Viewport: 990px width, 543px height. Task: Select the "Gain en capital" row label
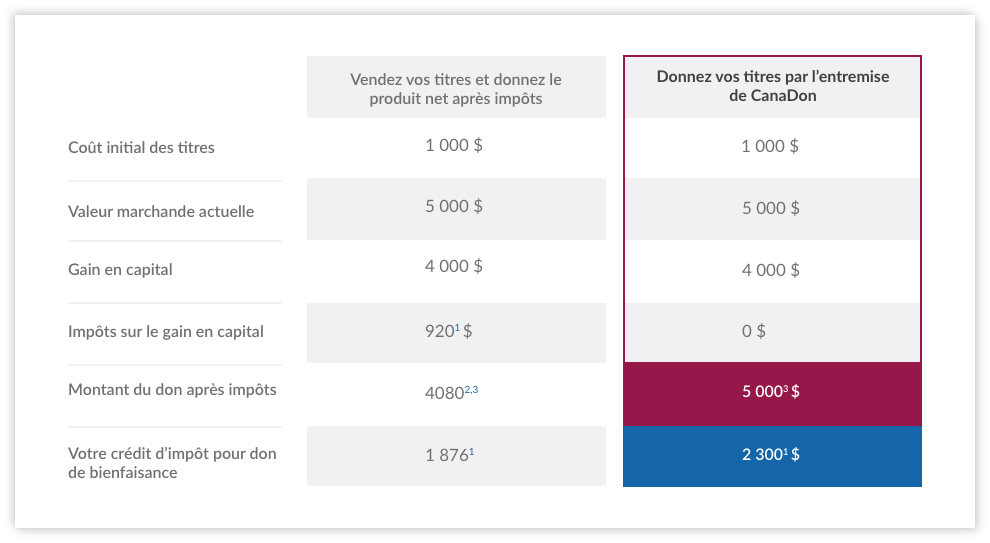[121, 269]
